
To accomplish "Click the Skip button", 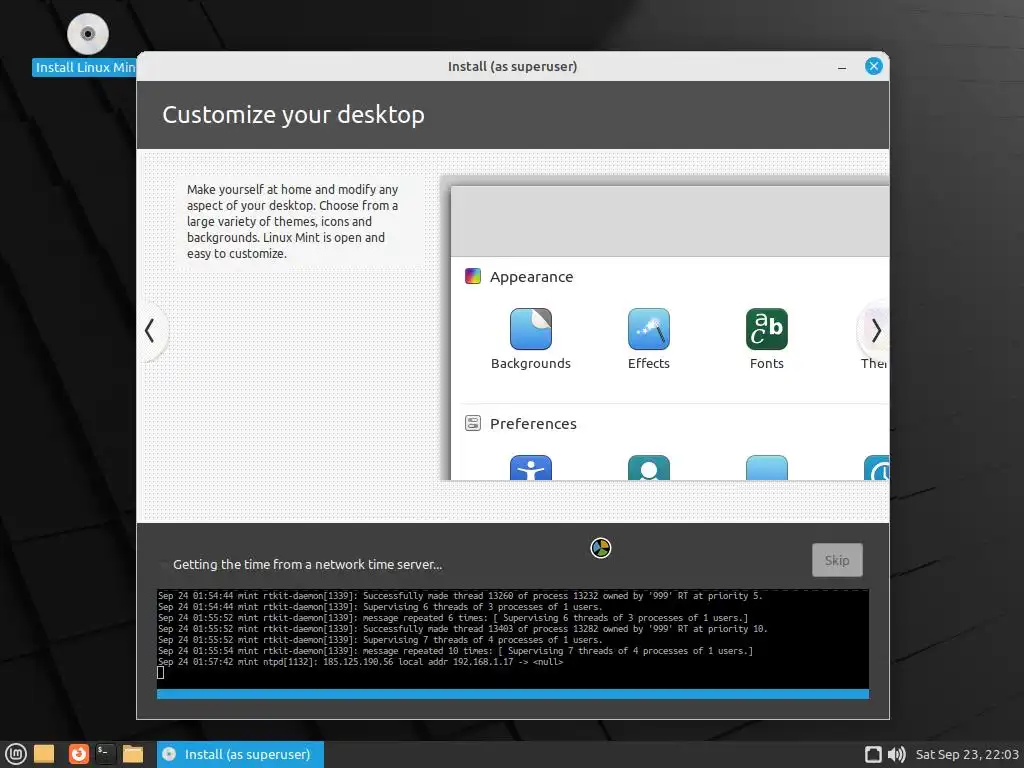I will 837,560.
